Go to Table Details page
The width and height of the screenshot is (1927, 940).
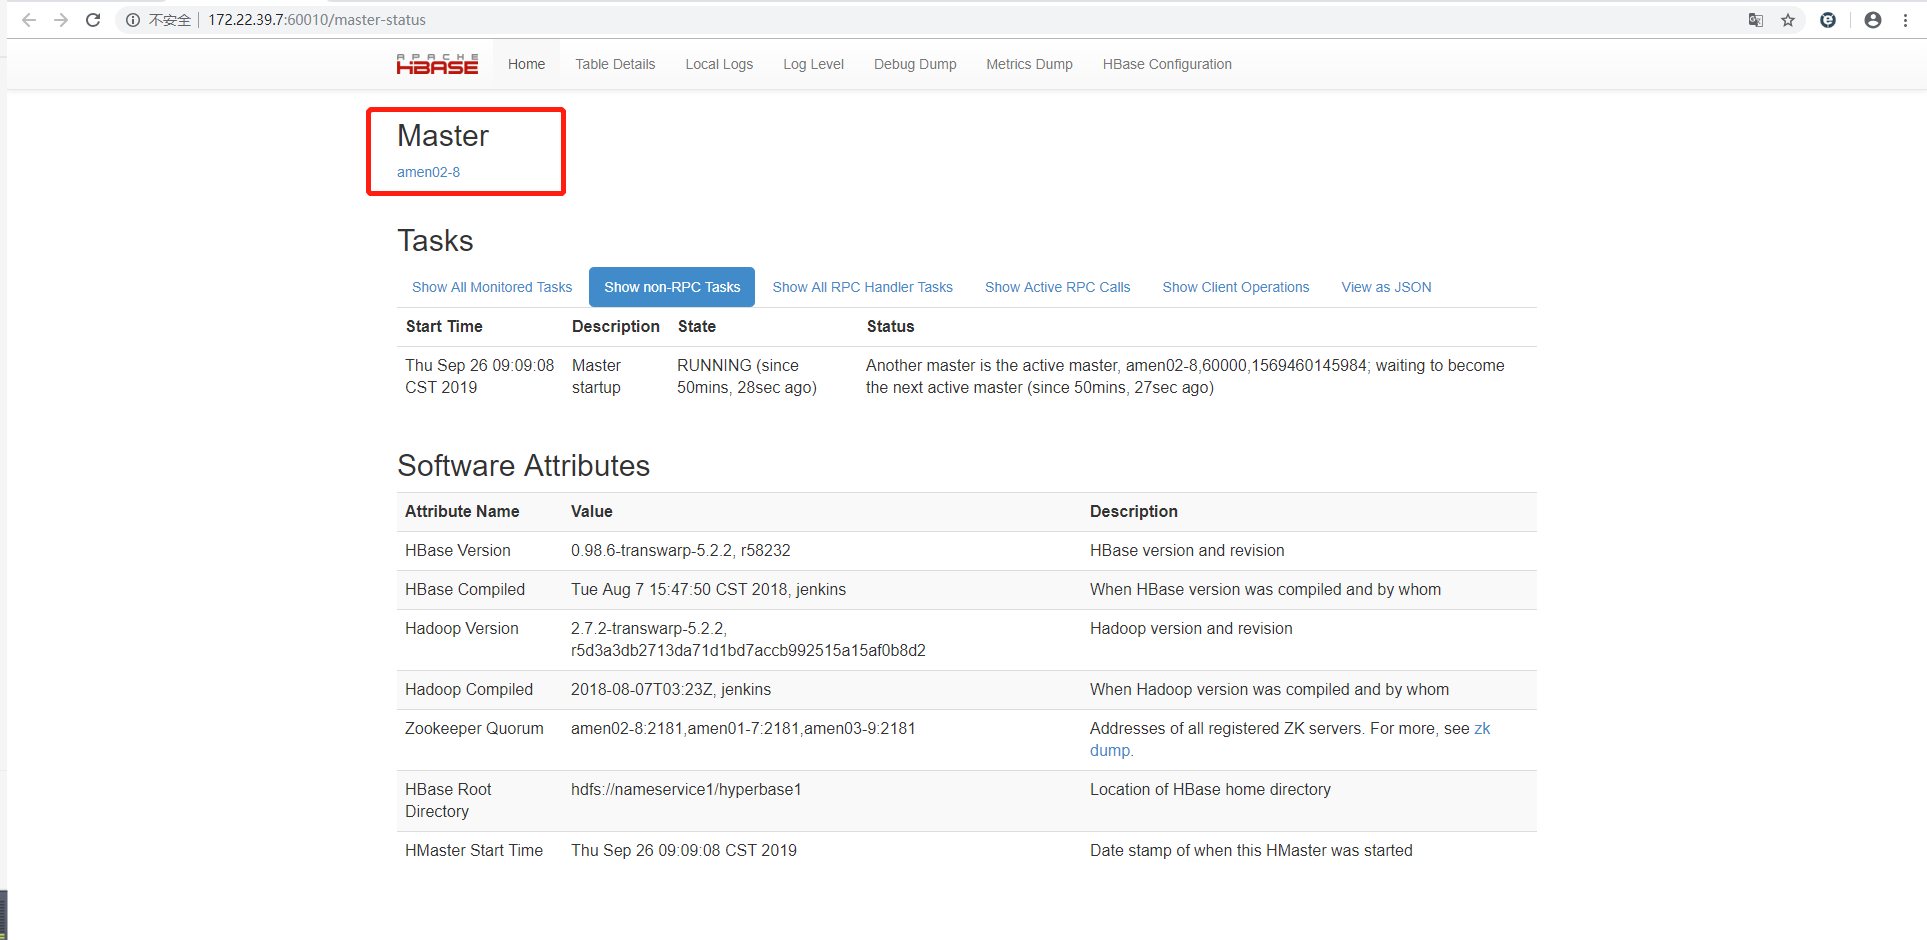coord(615,64)
